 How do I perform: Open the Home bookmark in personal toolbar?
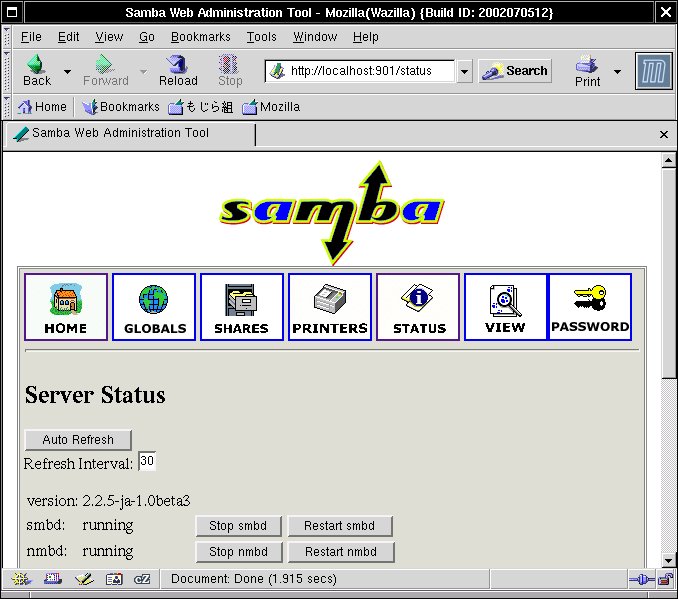tap(42, 107)
